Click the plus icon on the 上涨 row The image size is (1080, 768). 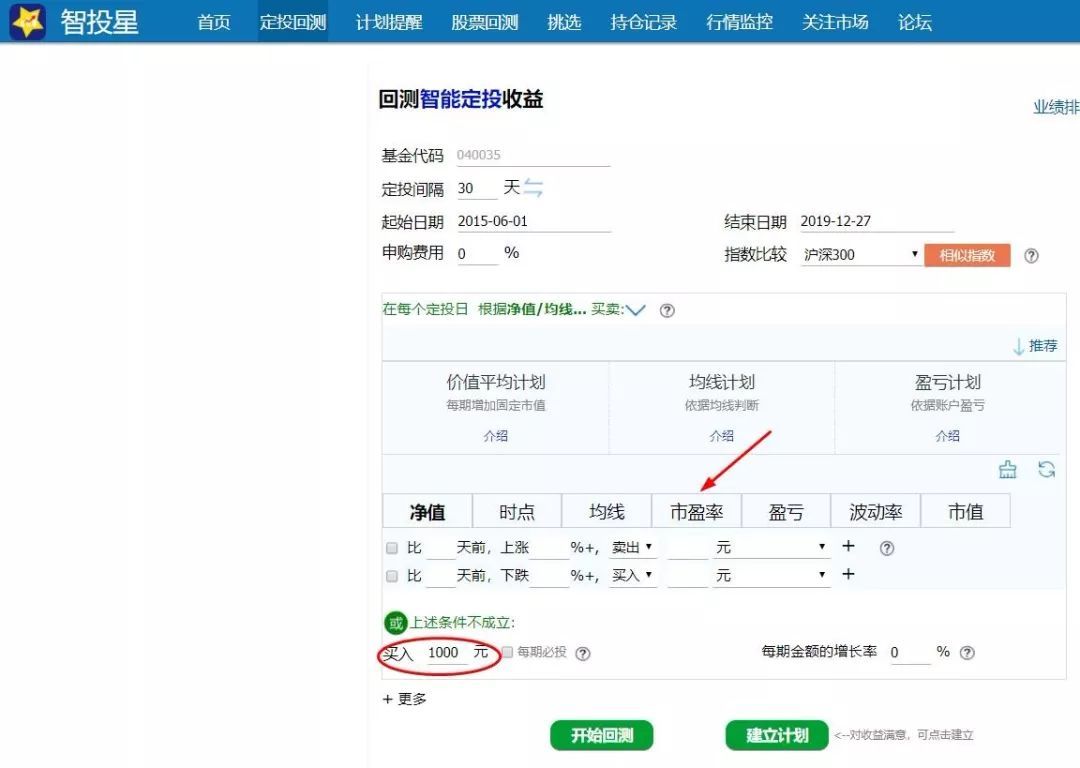848,546
